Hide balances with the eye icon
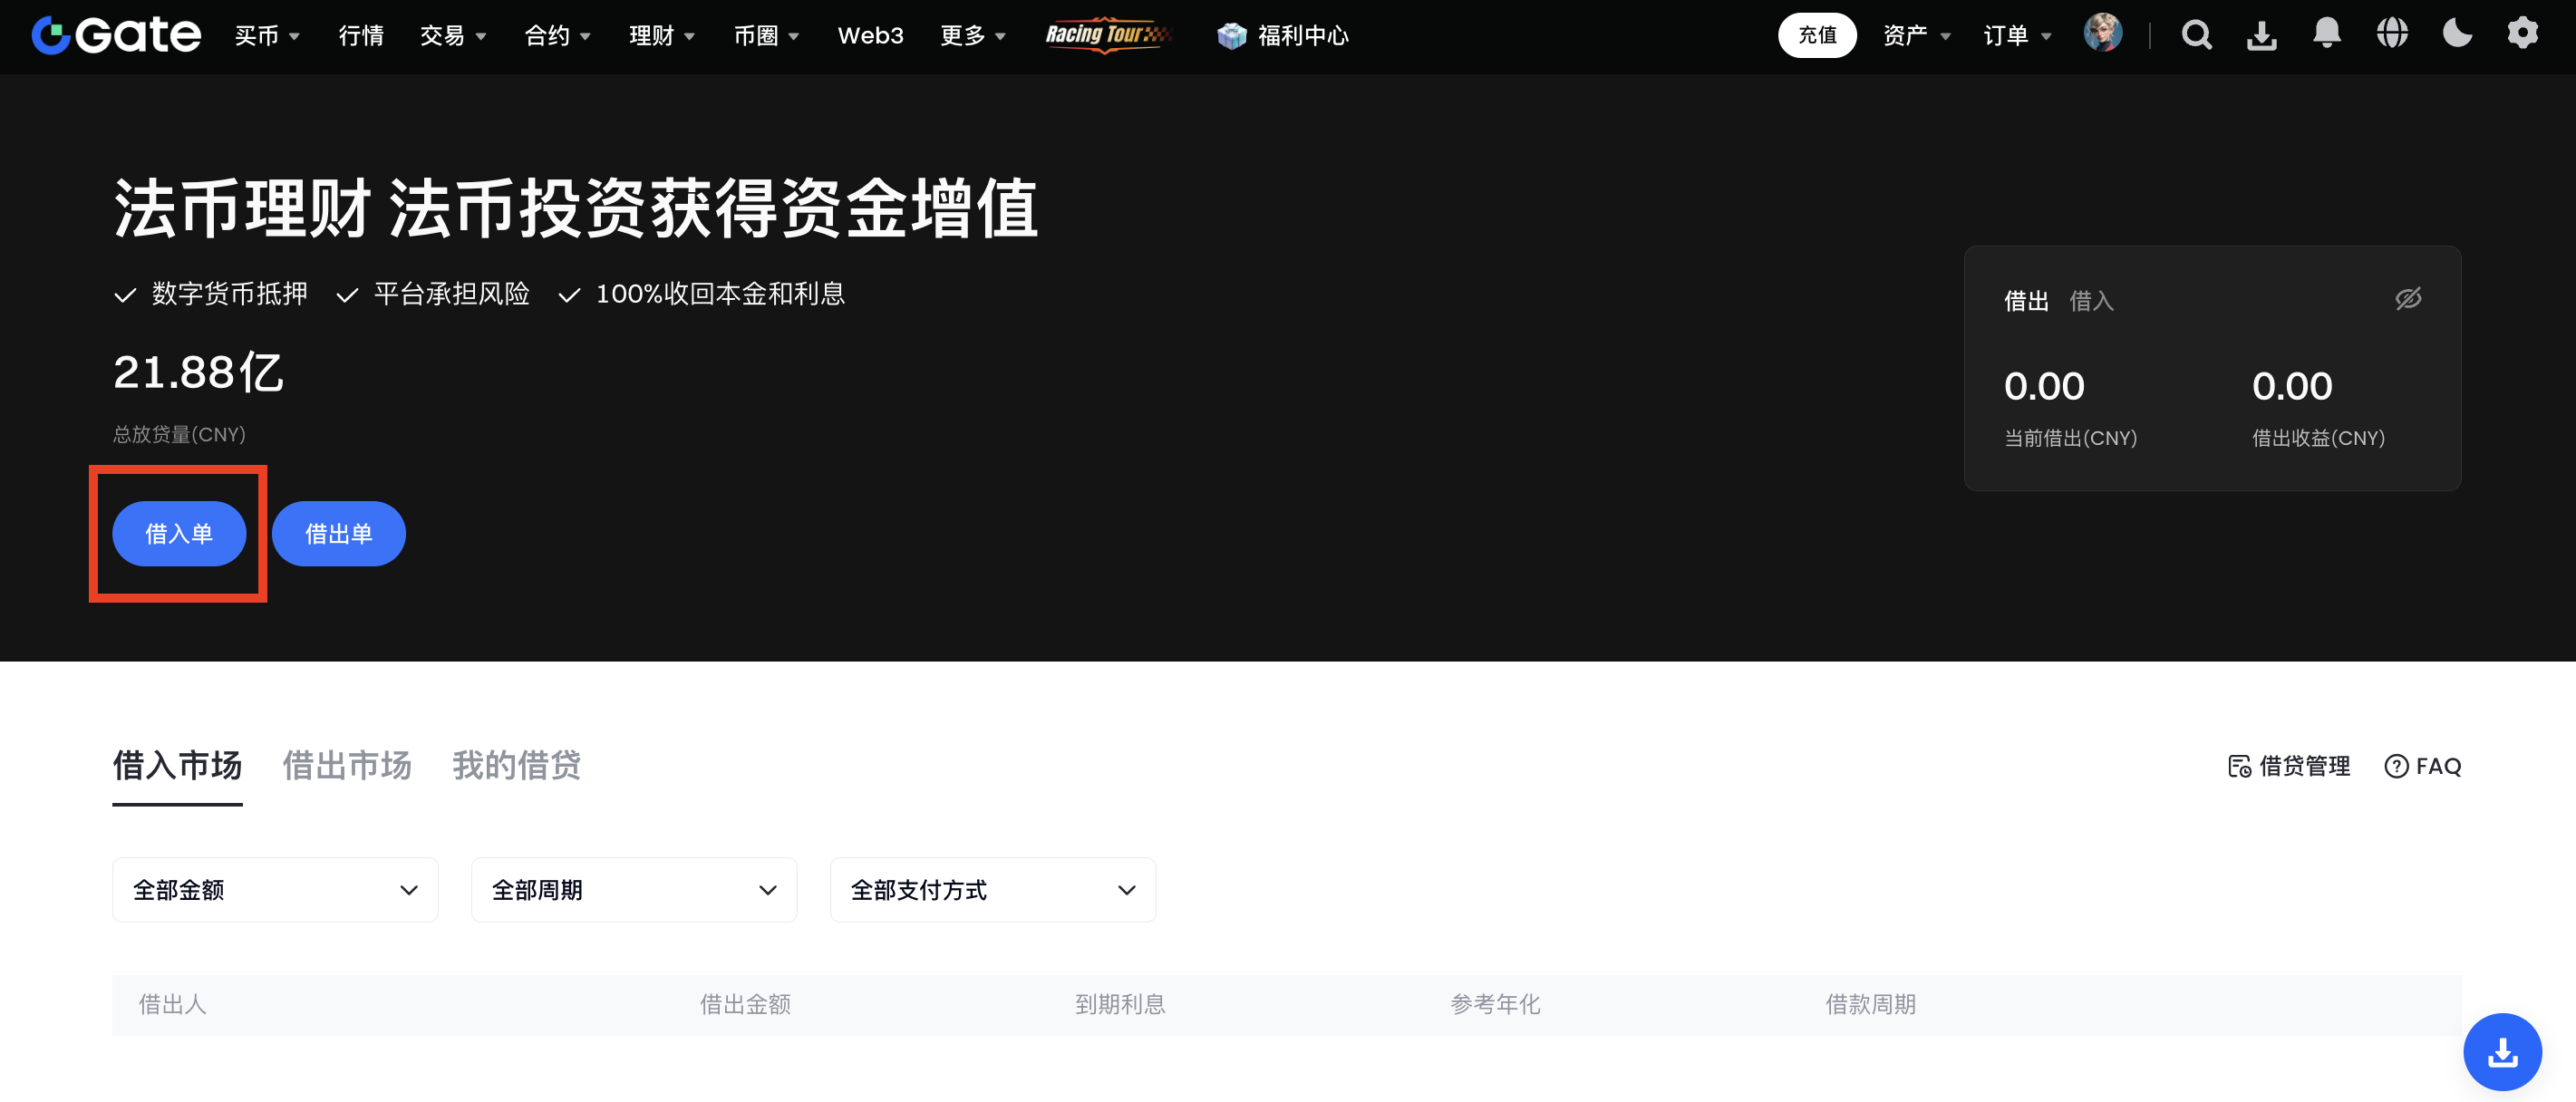 pos(2408,299)
